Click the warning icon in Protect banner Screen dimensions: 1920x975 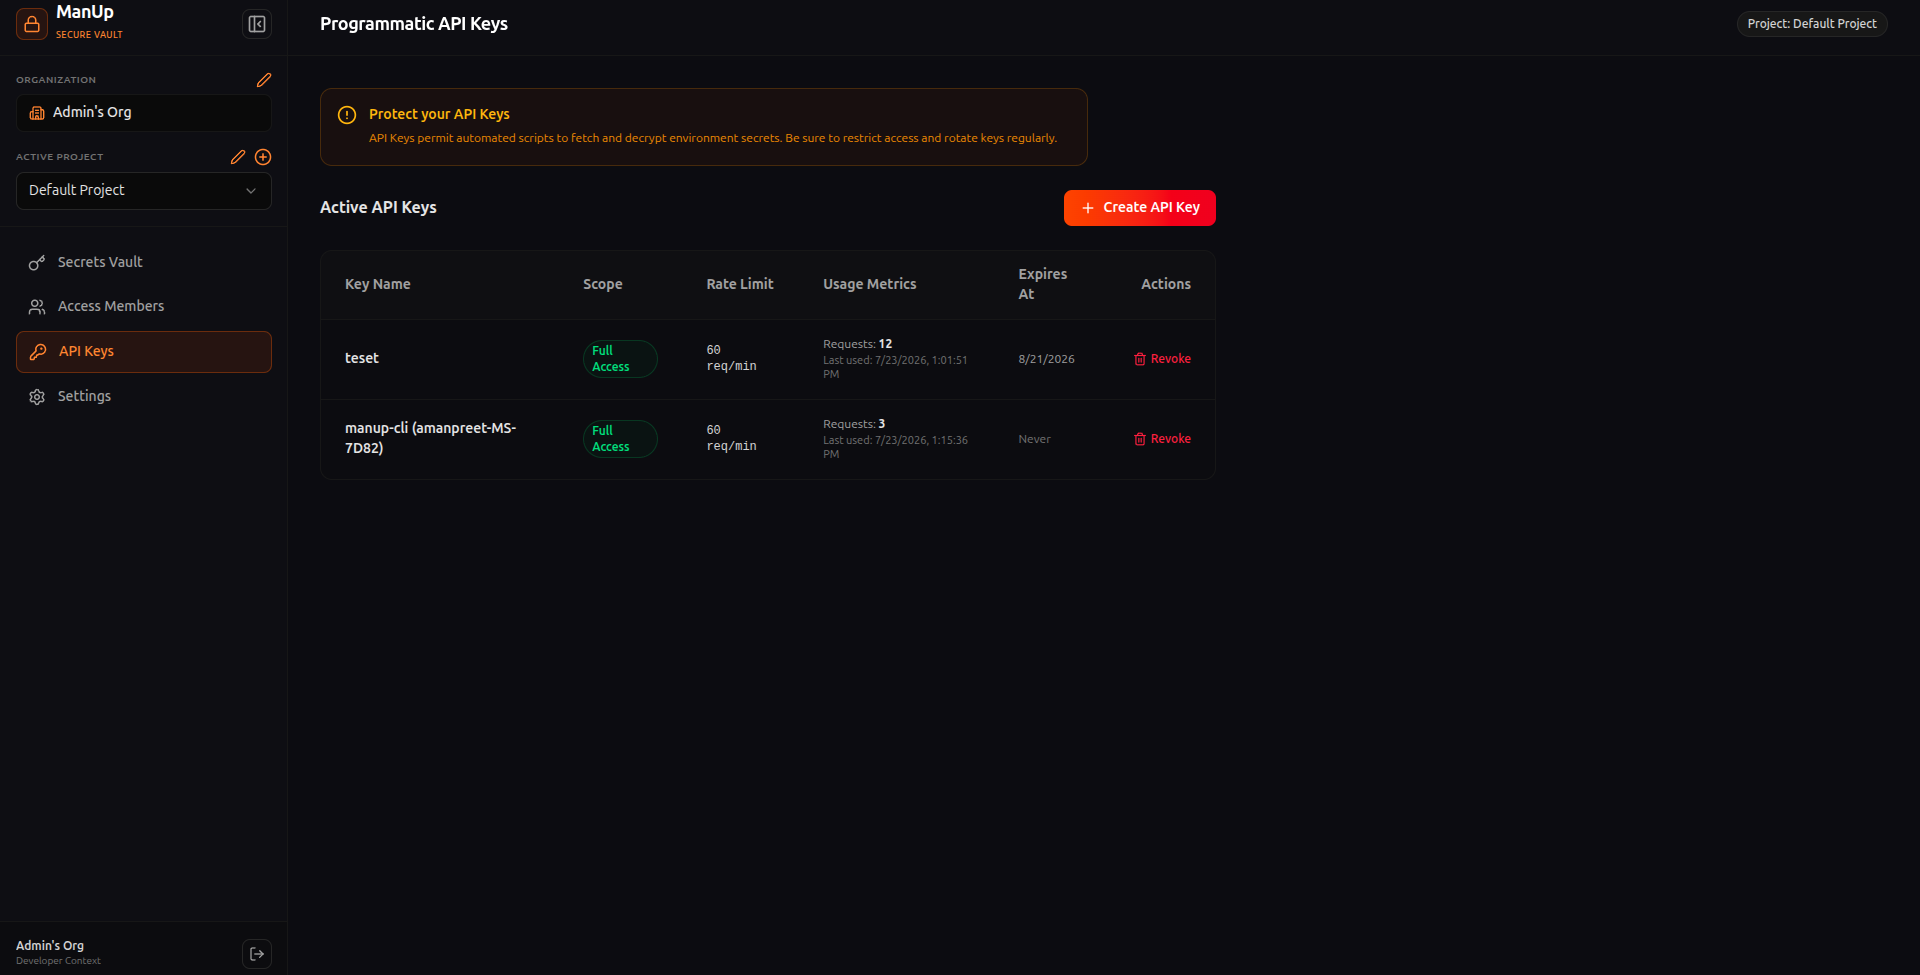(x=347, y=115)
